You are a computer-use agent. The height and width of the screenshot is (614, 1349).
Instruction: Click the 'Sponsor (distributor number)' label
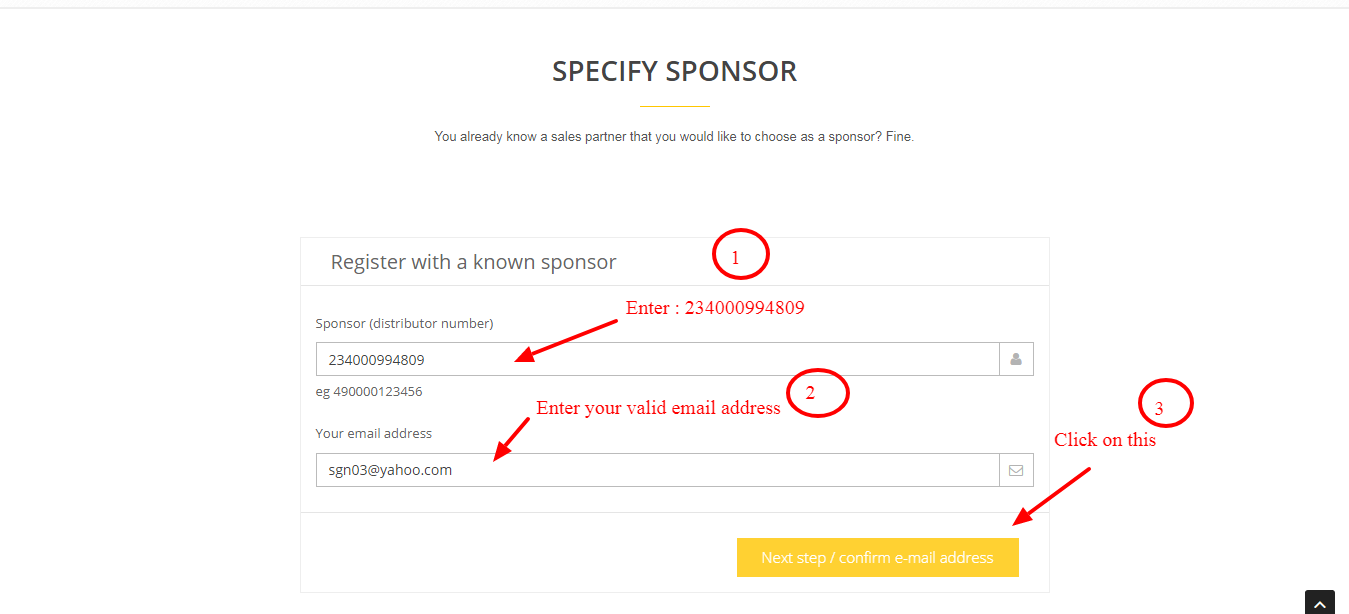click(x=404, y=323)
